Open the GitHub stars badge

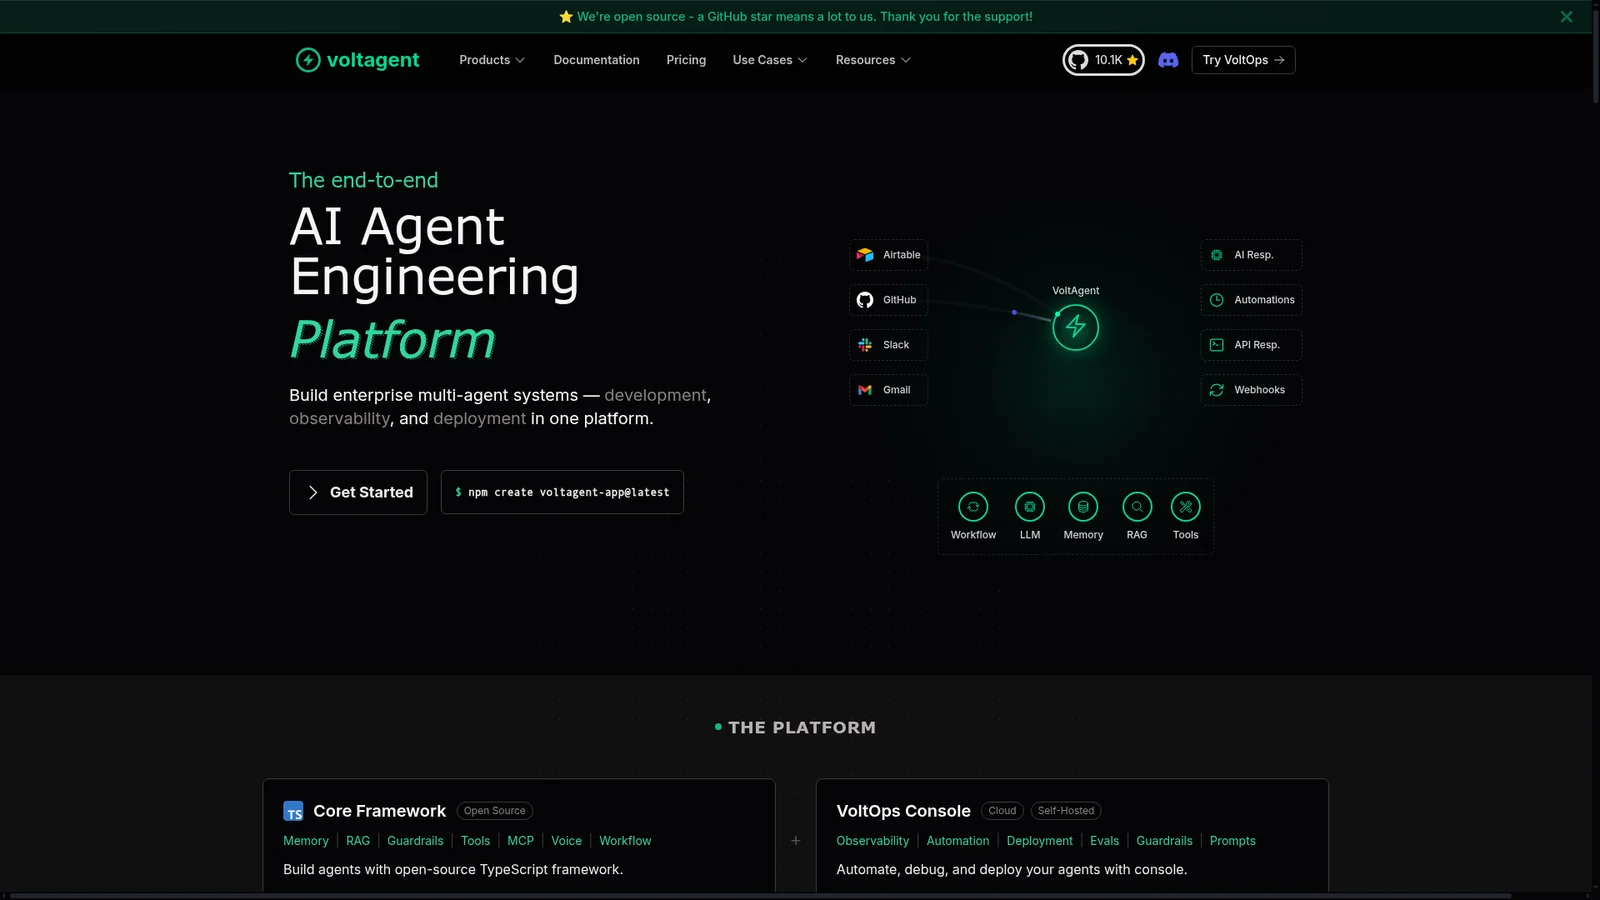click(1103, 60)
